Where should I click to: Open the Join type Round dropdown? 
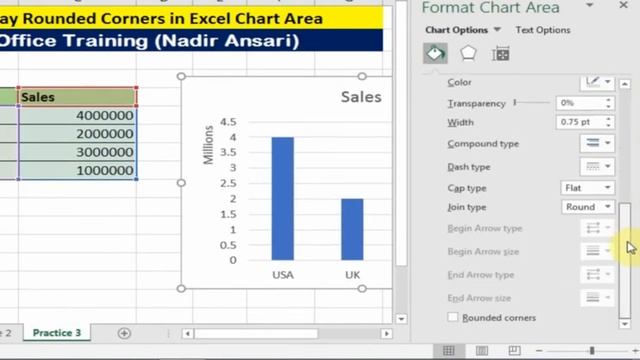click(588, 207)
